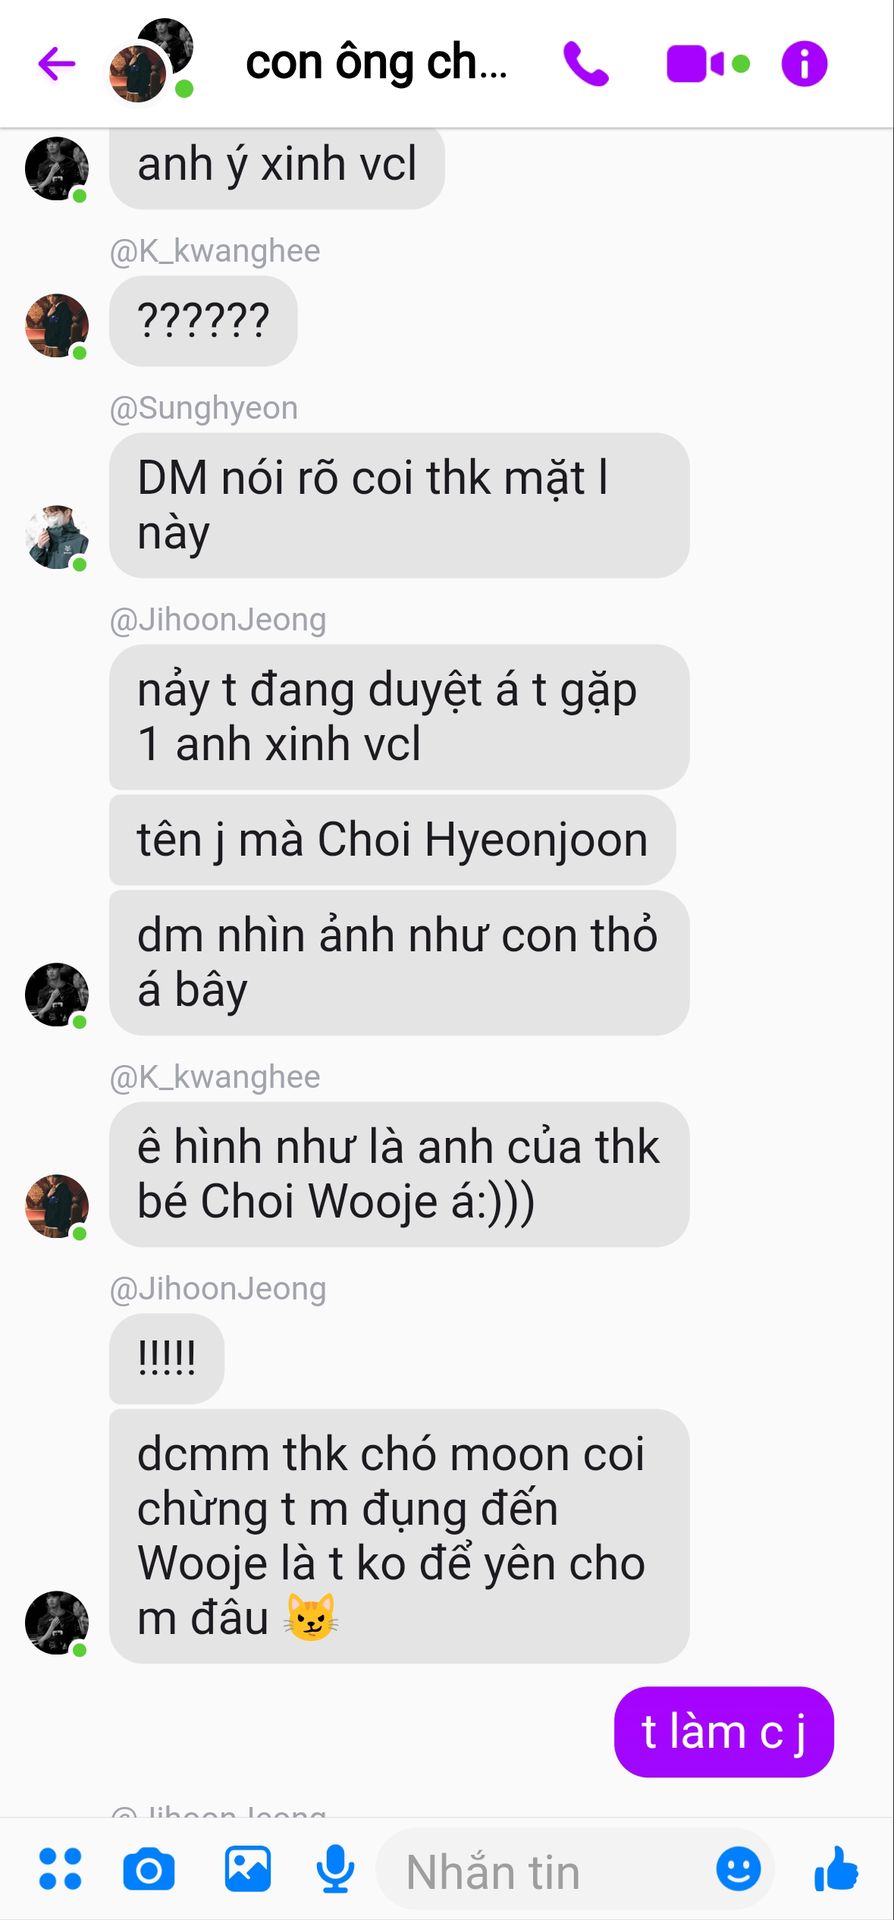Open conversation info icon
This screenshot has width=894, height=1920.
[x=804, y=64]
